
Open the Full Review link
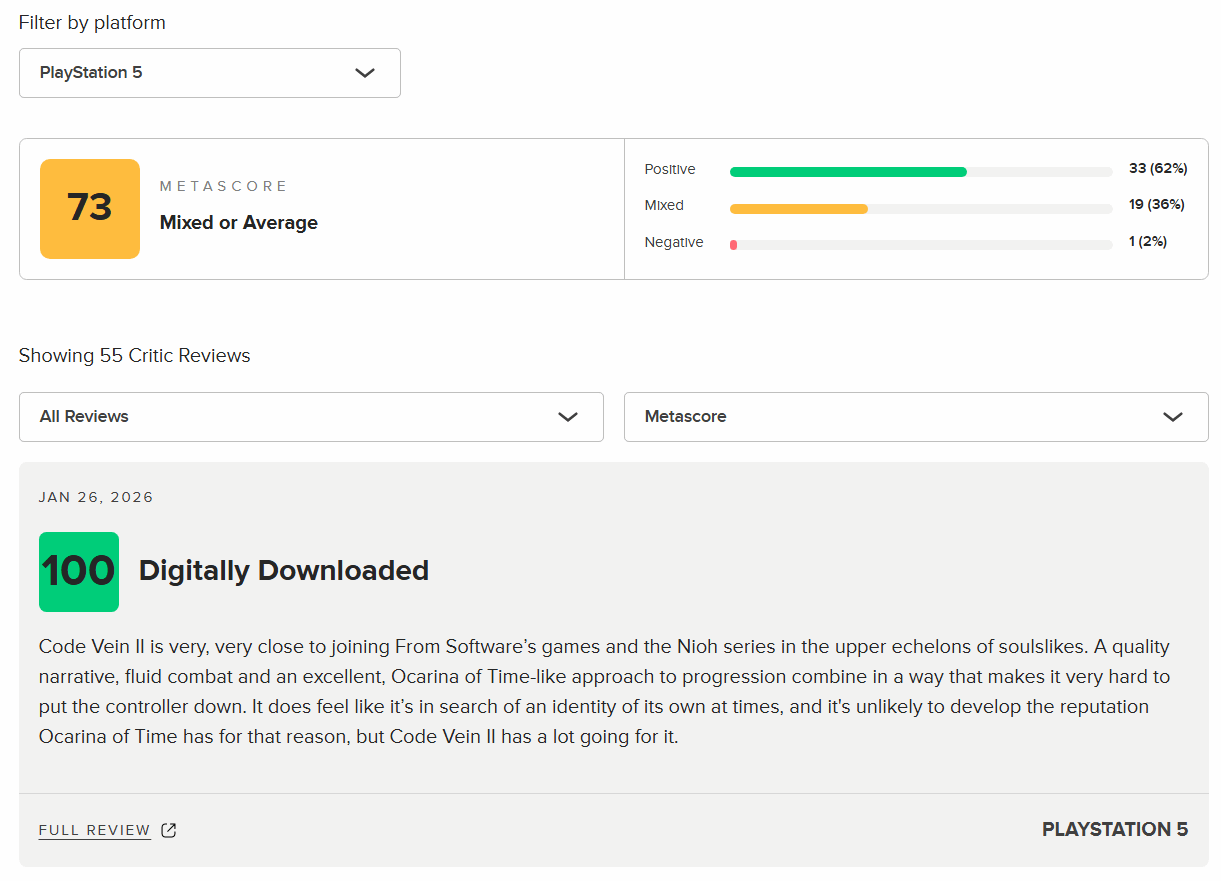(x=95, y=830)
